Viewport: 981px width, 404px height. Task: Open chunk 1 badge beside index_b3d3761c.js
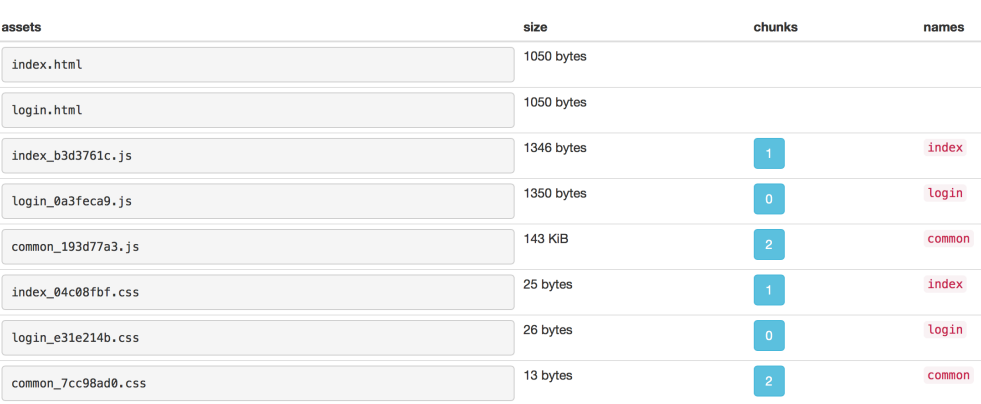pyautogui.click(x=769, y=154)
